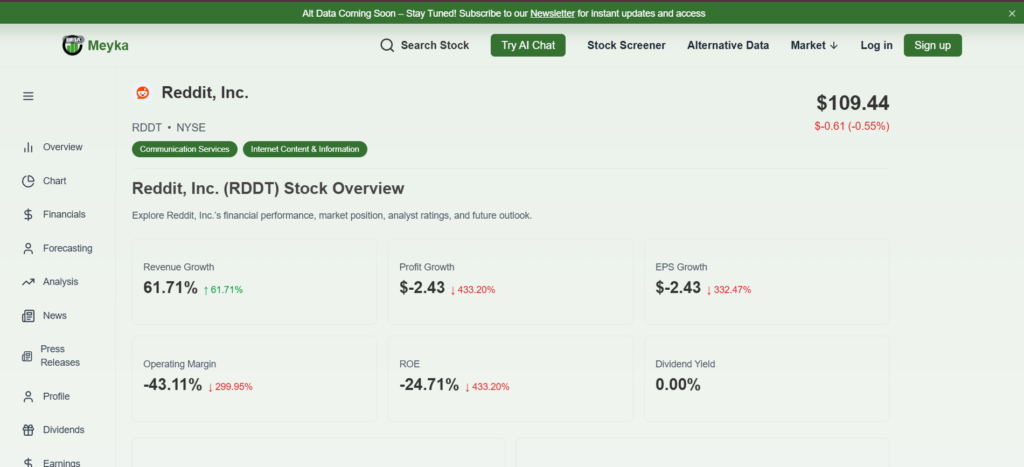Click the Dividend Yield card
1024x467 pixels.
[767, 379]
